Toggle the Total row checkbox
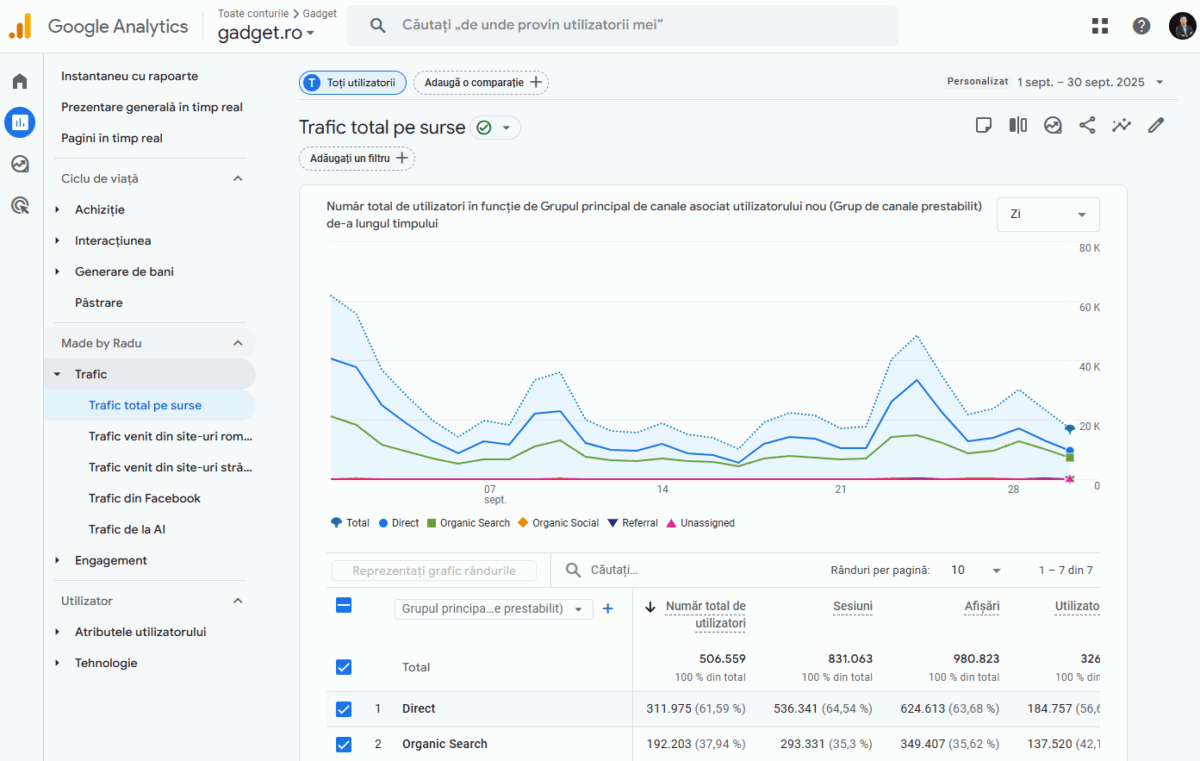Viewport: 1200px width, 761px height. pos(344,667)
